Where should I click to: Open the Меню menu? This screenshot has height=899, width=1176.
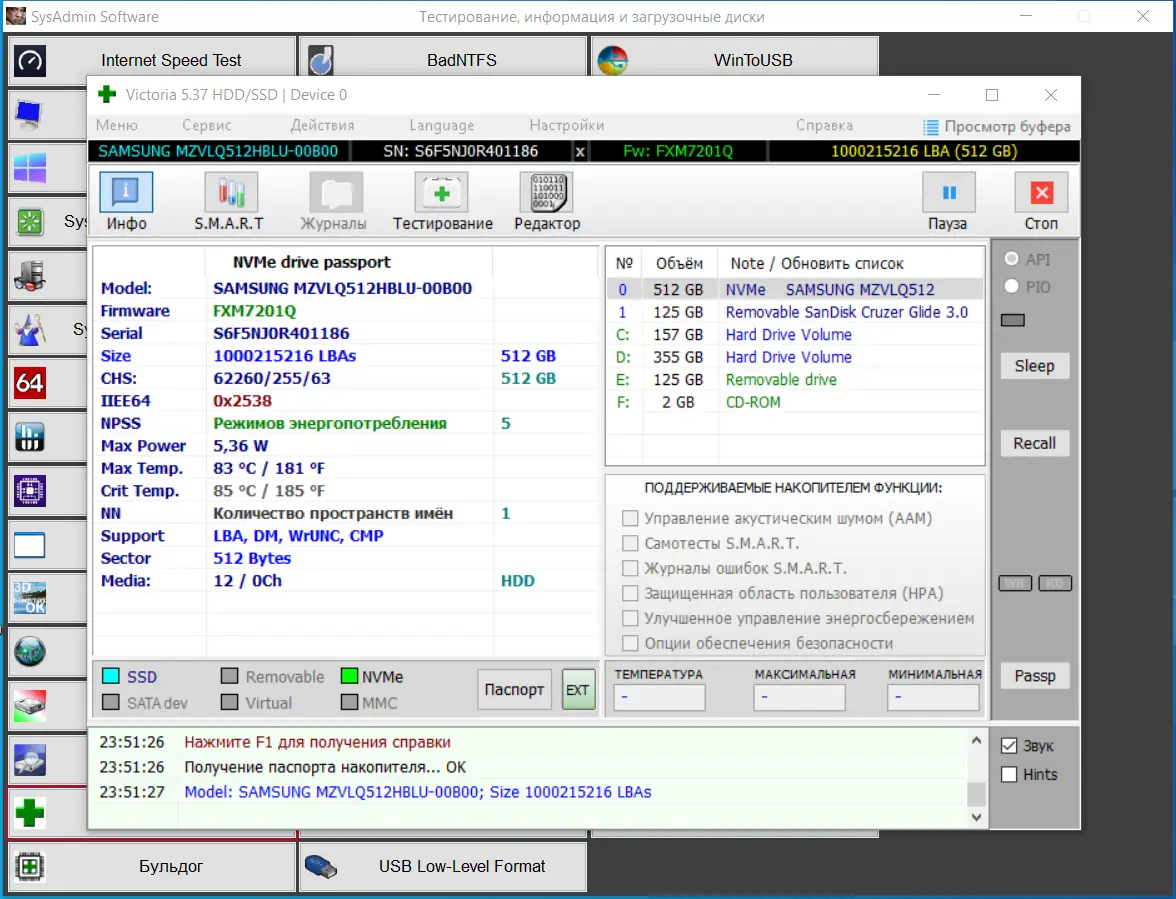[x=117, y=125]
